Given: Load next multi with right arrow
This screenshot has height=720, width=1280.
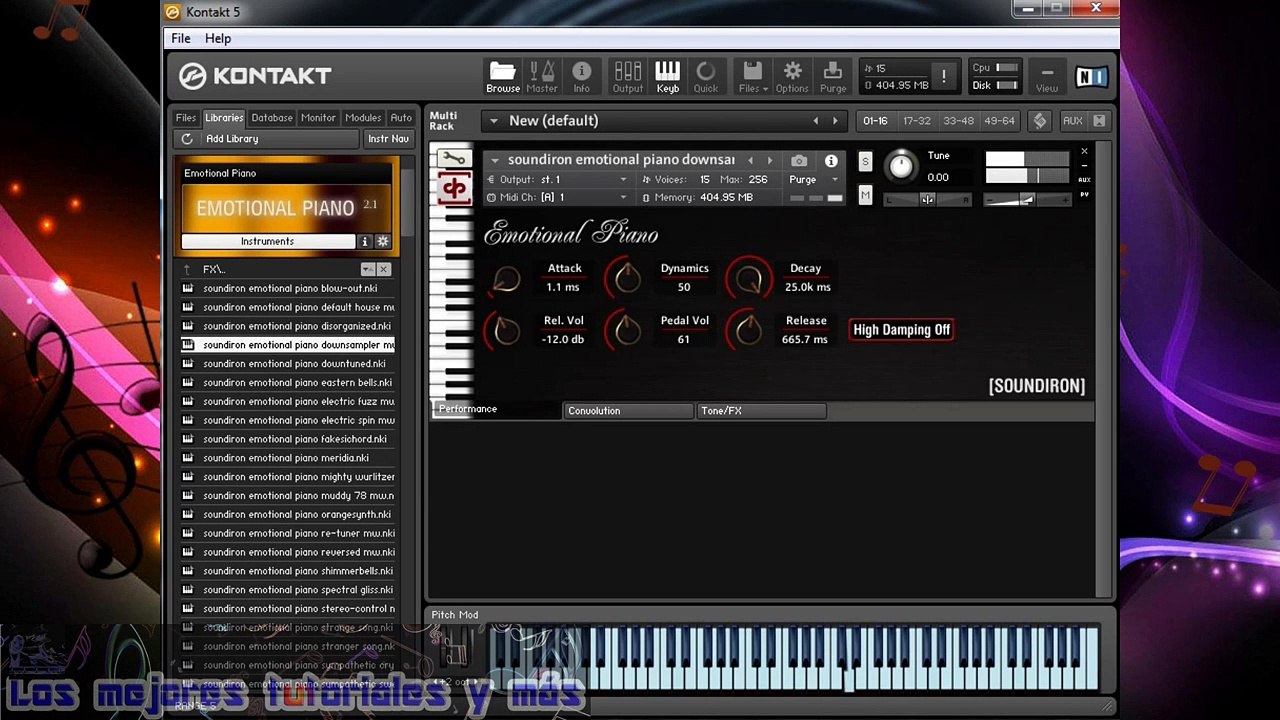Looking at the screenshot, I should tap(836, 120).
